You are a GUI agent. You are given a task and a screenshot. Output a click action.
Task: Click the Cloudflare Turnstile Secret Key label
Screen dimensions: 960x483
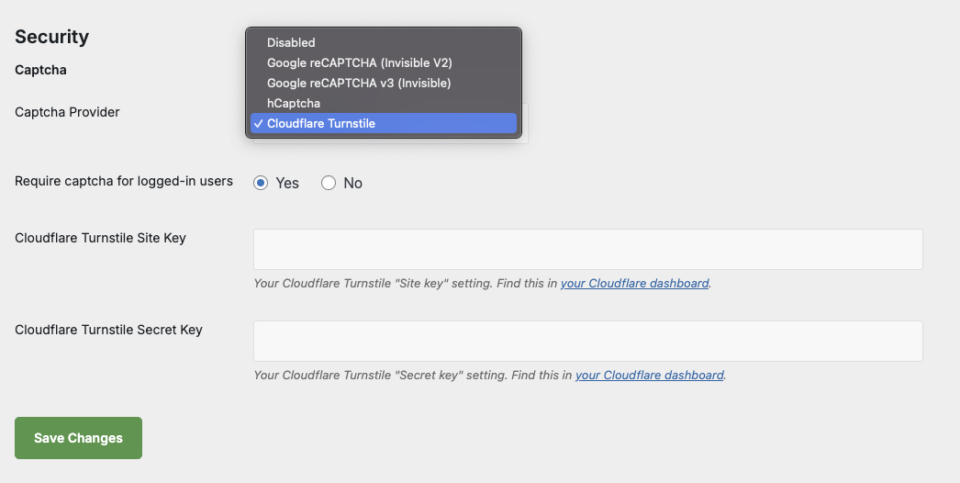108,330
